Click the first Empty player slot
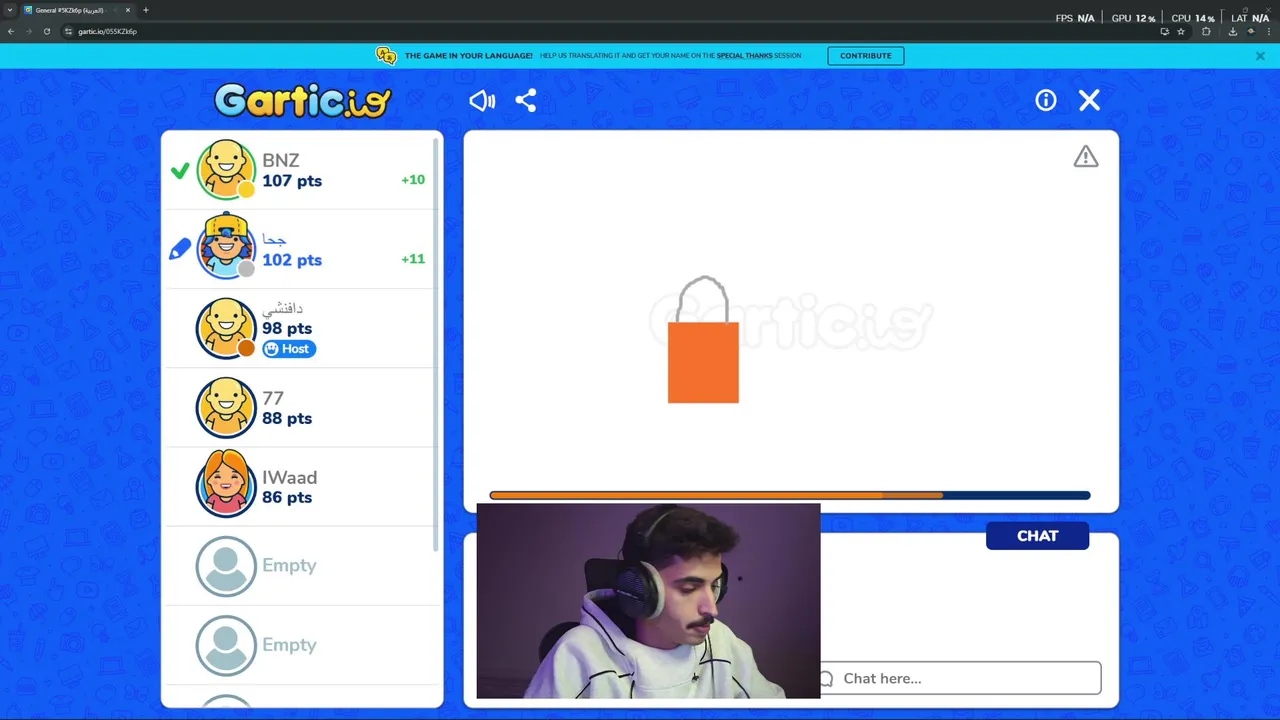1280x720 pixels. click(300, 566)
